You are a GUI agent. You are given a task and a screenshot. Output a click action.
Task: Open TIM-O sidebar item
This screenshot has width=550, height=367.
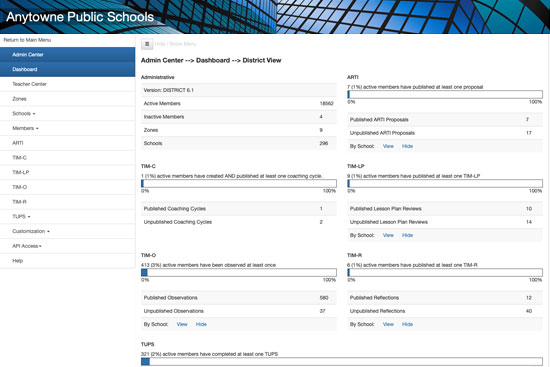pos(67,187)
